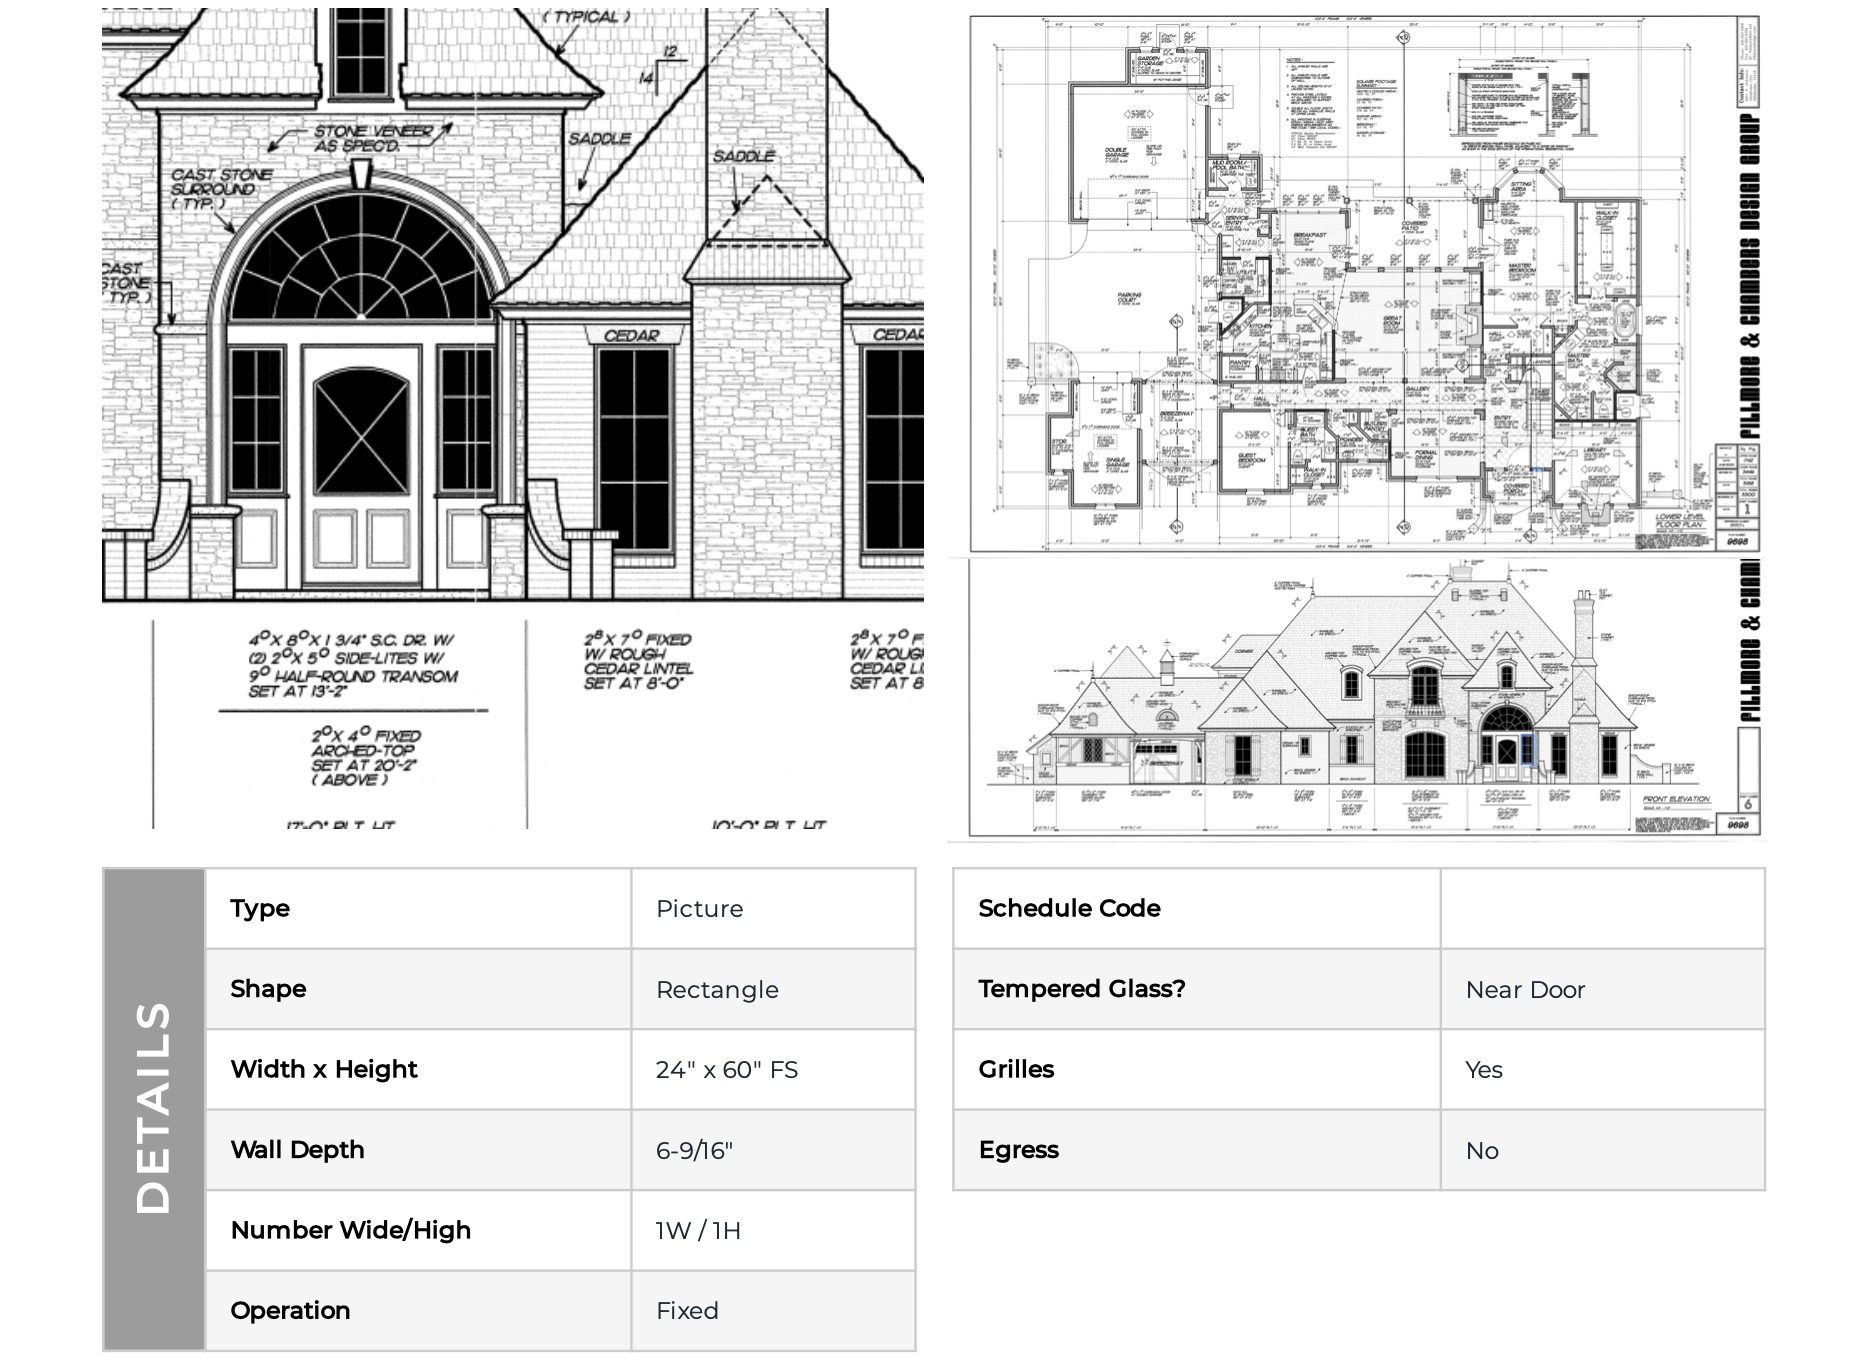Viewport: 1856px width, 1358px height.
Task: Click the 'CAST STONE SURROUND' annotation
Action: click(x=220, y=189)
